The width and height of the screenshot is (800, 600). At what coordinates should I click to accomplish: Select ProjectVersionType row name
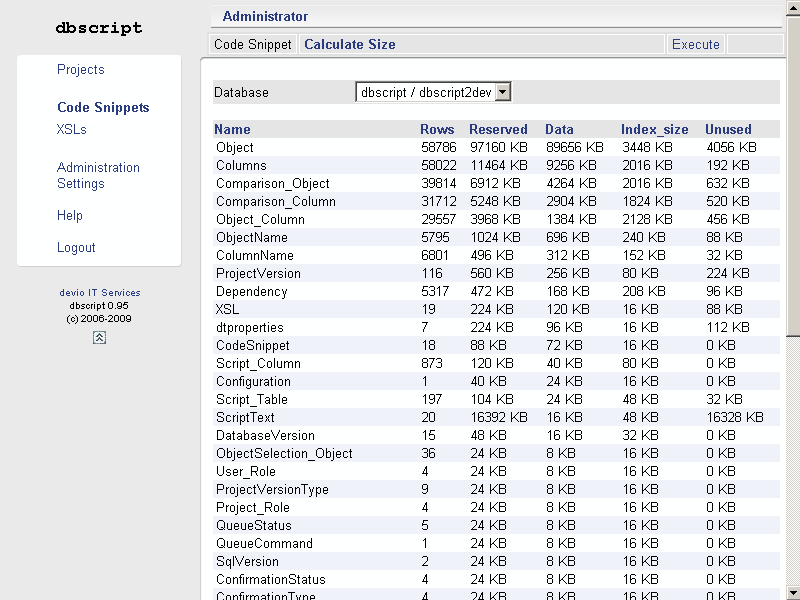pos(272,490)
